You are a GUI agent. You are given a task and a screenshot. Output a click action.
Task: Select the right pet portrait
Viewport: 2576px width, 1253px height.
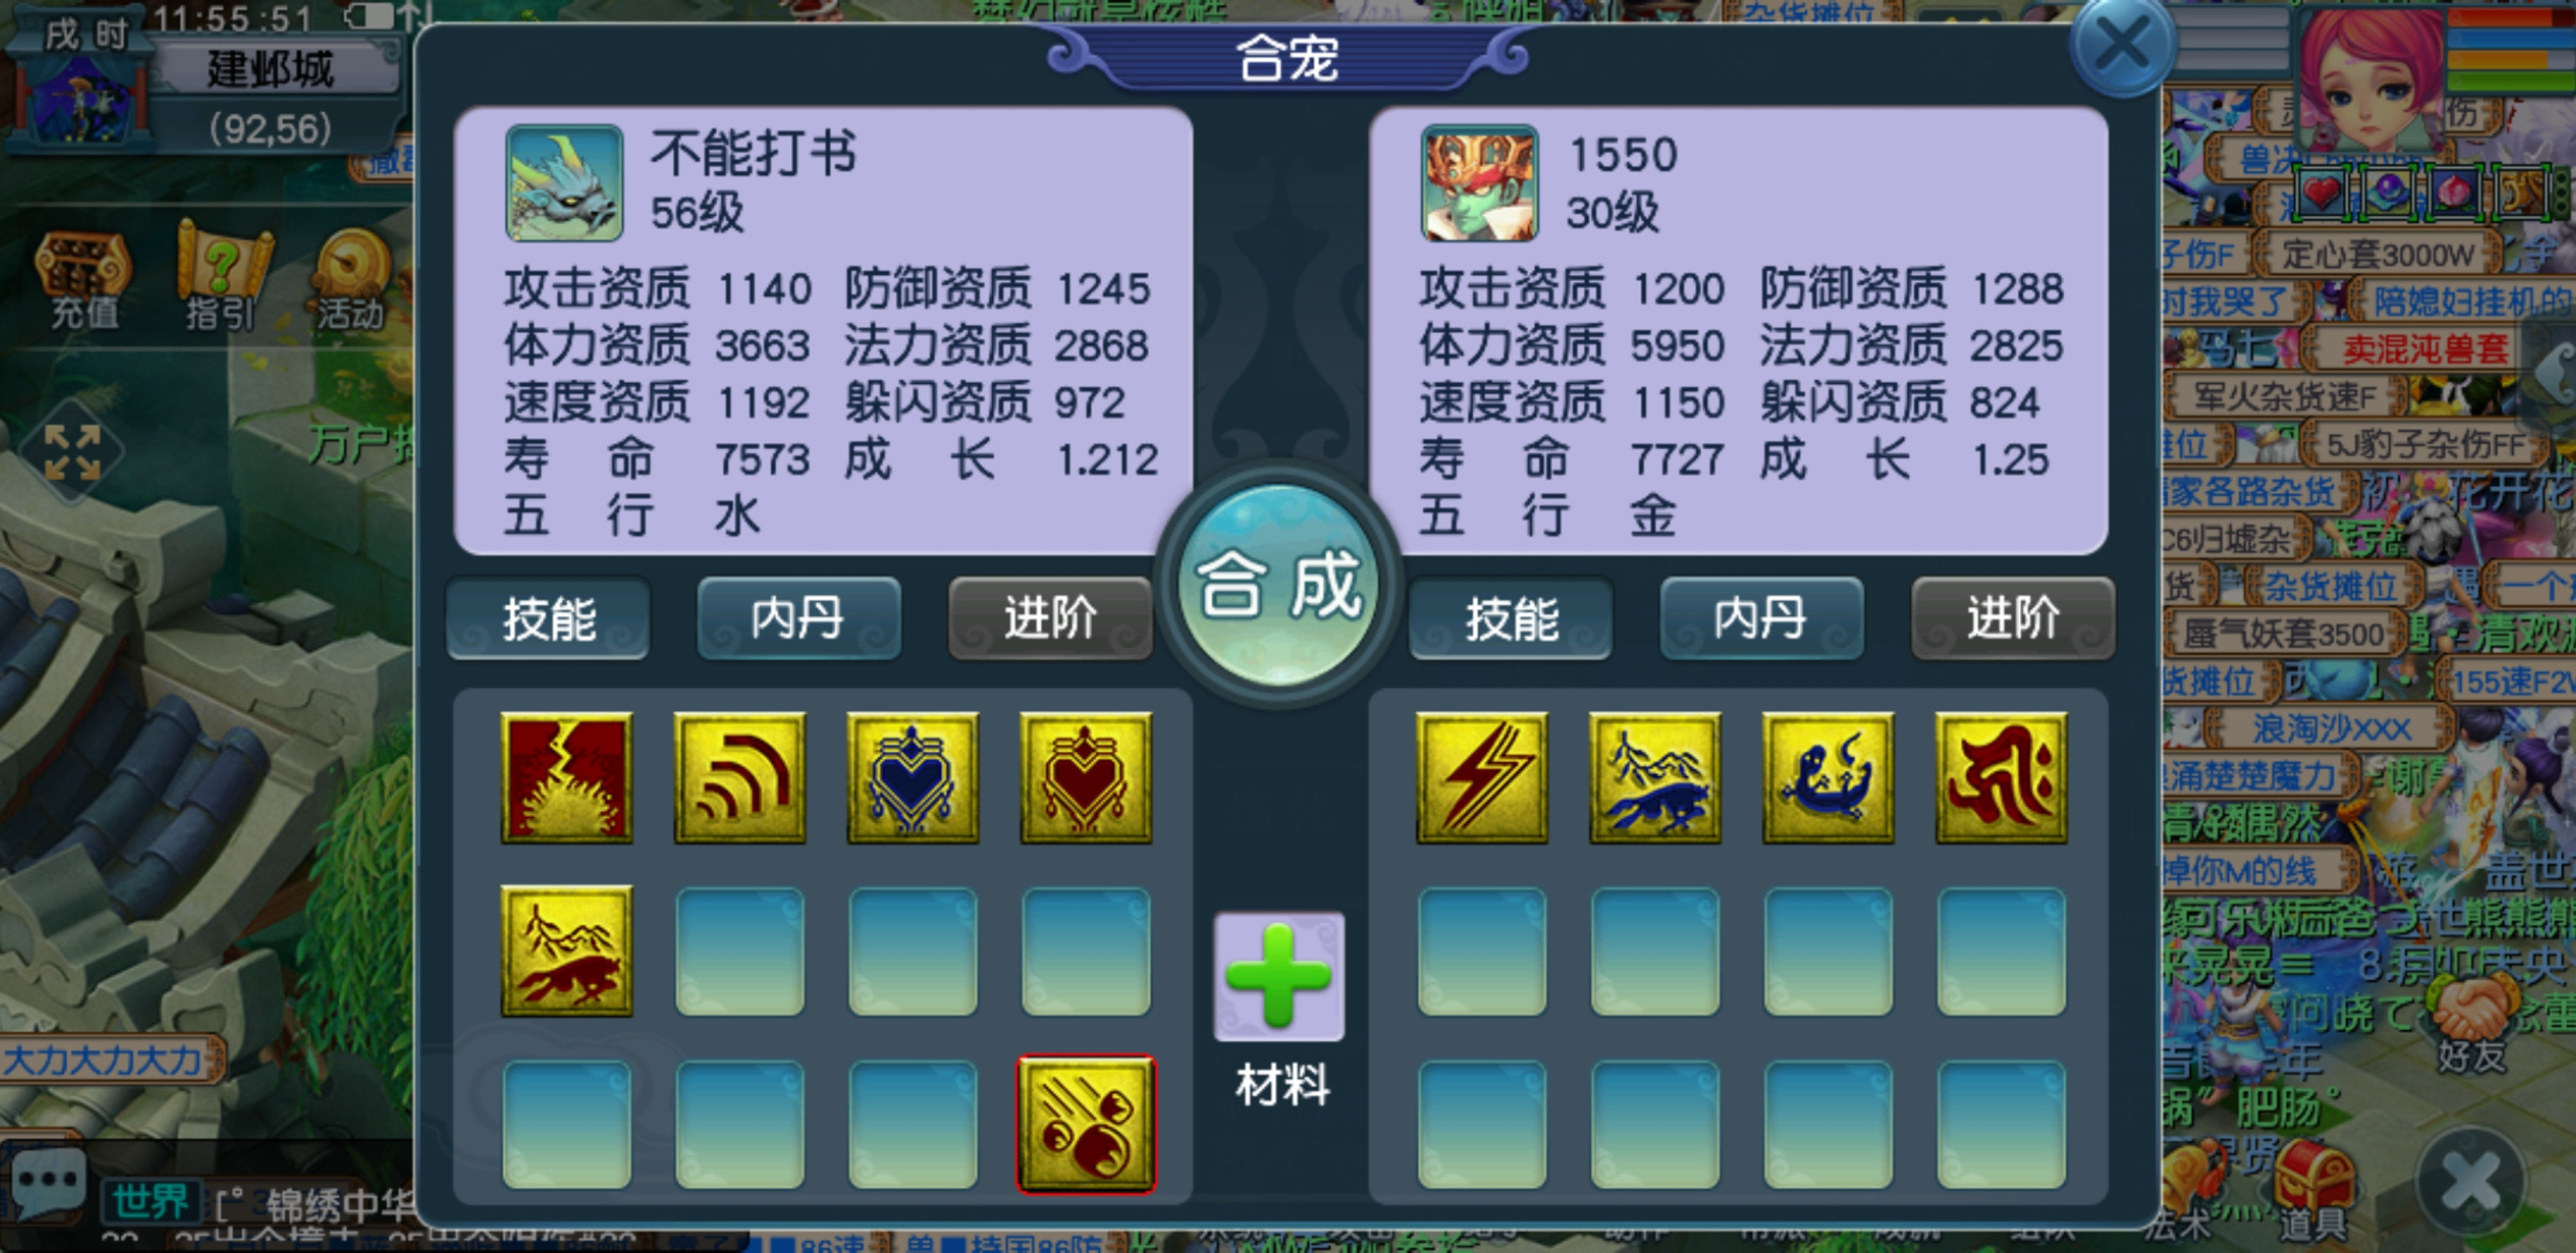(x=1479, y=183)
